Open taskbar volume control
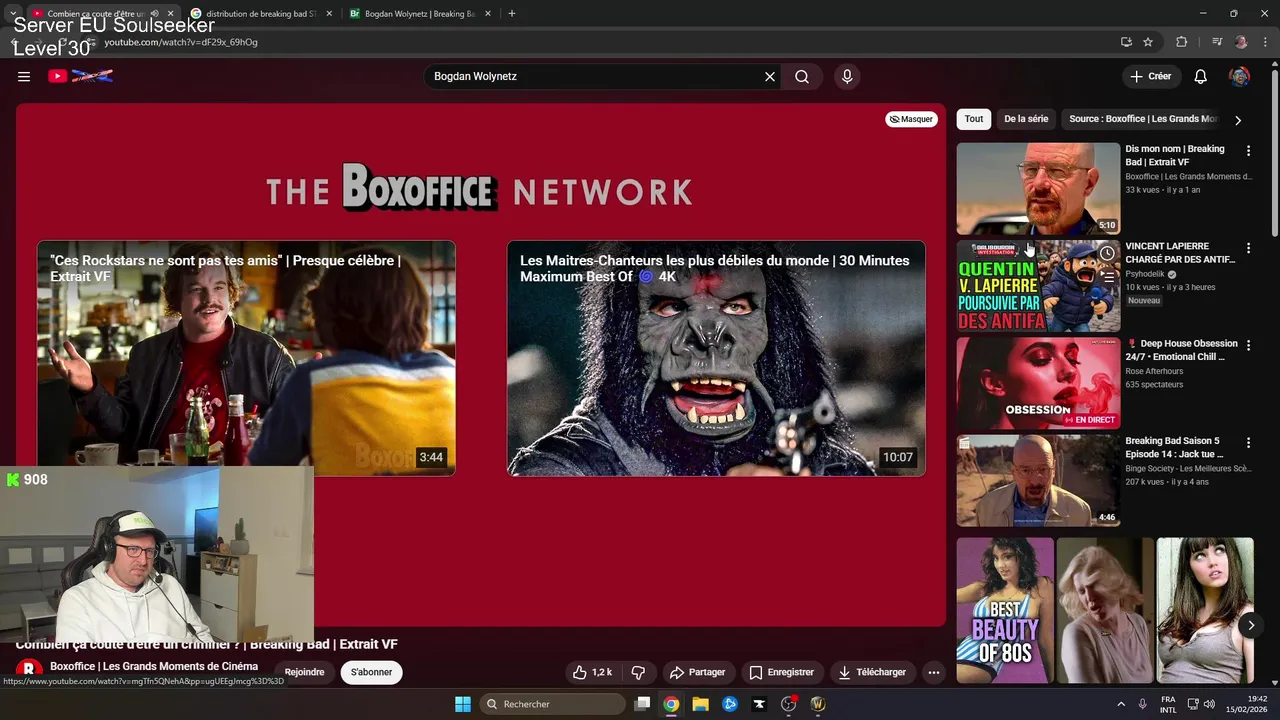The image size is (1280, 720). (1209, 704)
